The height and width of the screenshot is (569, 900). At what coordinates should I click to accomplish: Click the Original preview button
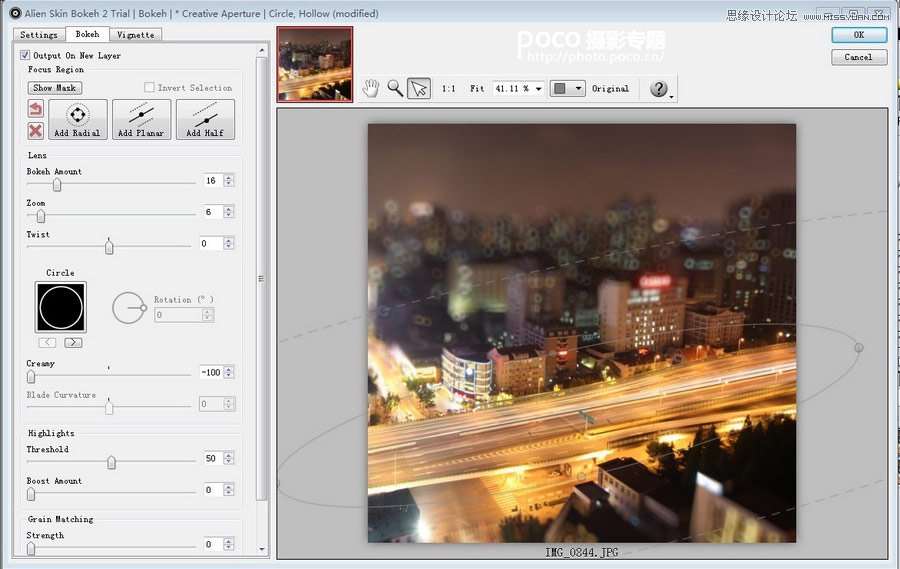pos(610,89)
